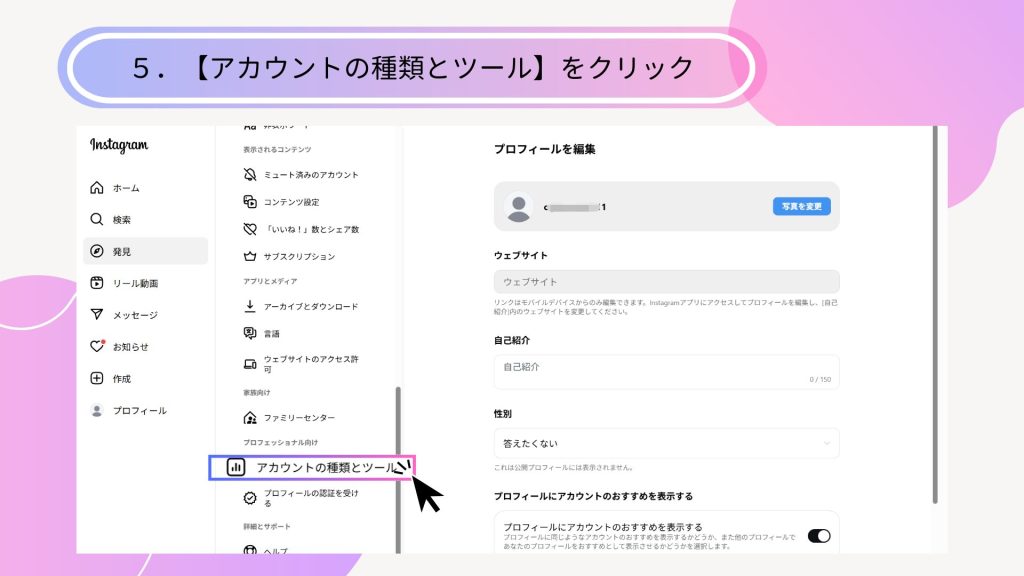The image size is (1024, 576).
Task: Open Reels video icon
Action: [97, 283]
